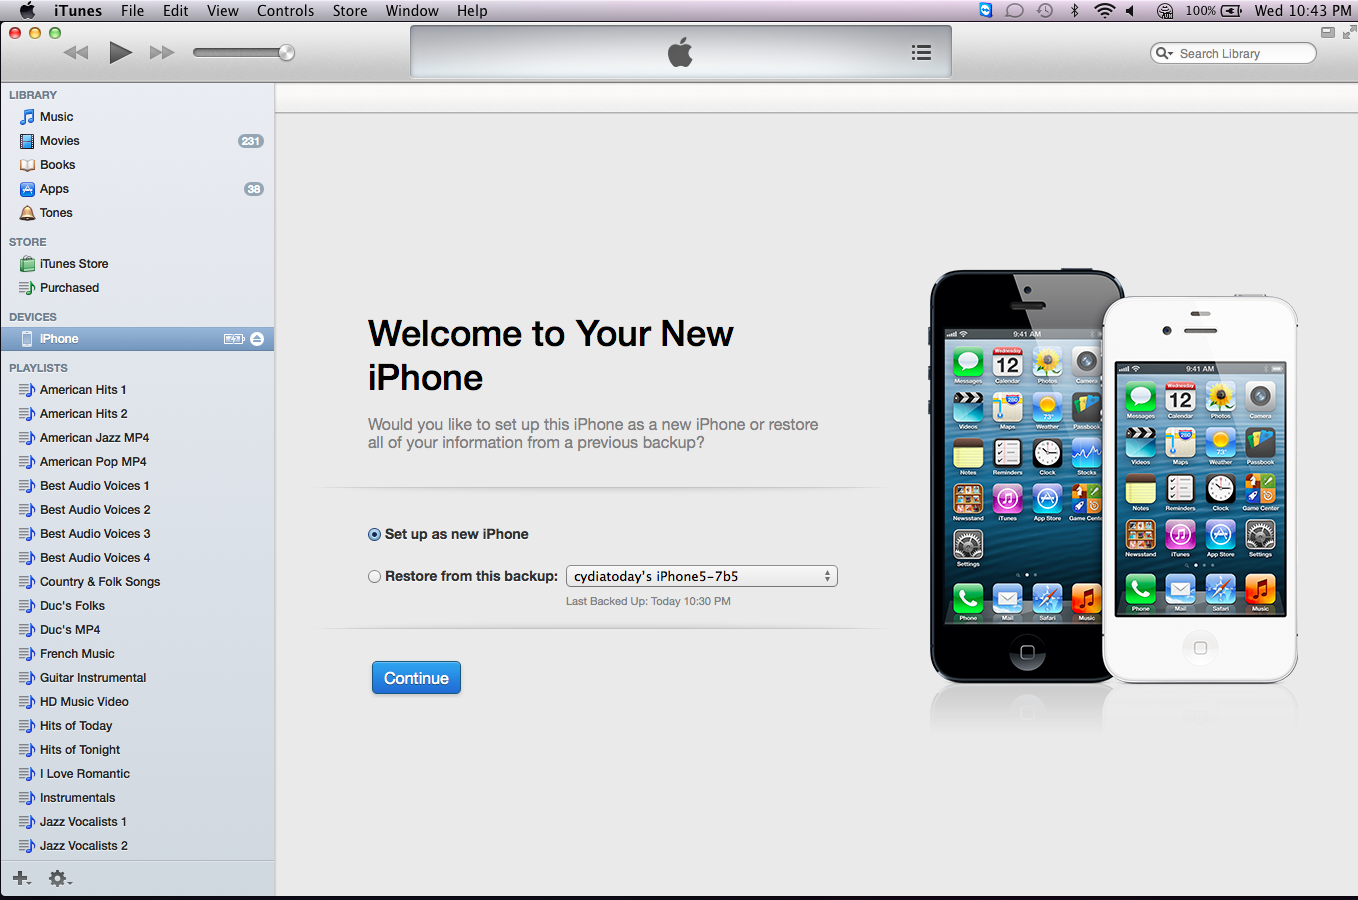Click the Bluetooth menu bar icon

click(1075, 11)
